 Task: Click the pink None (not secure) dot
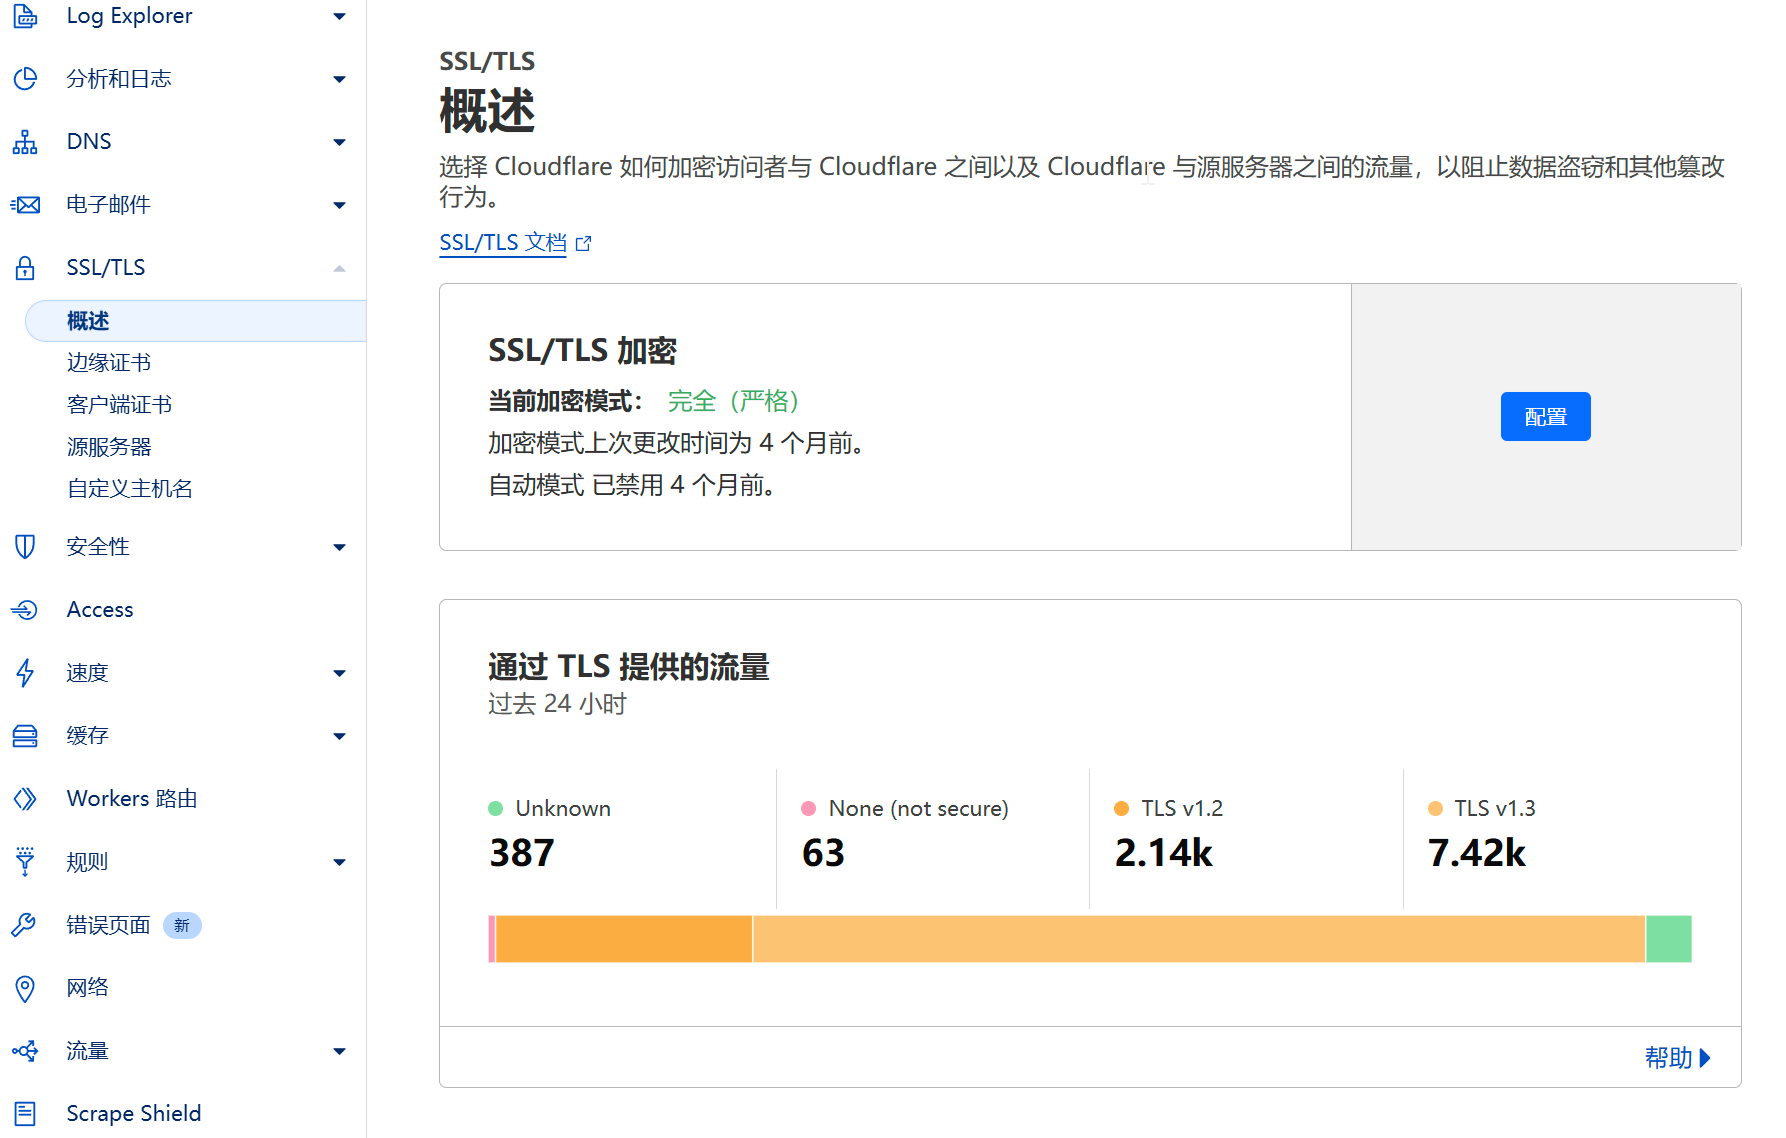(808, 809)
